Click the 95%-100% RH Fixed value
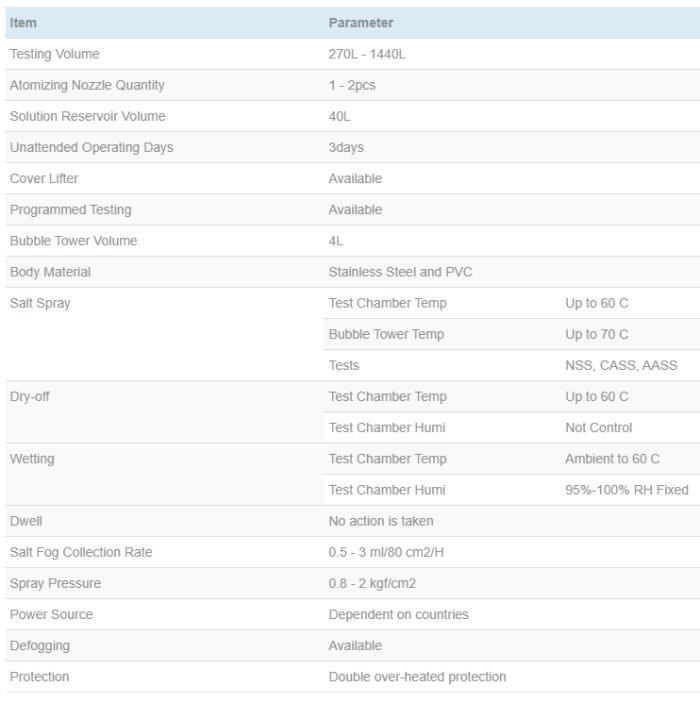 point(627,489)
